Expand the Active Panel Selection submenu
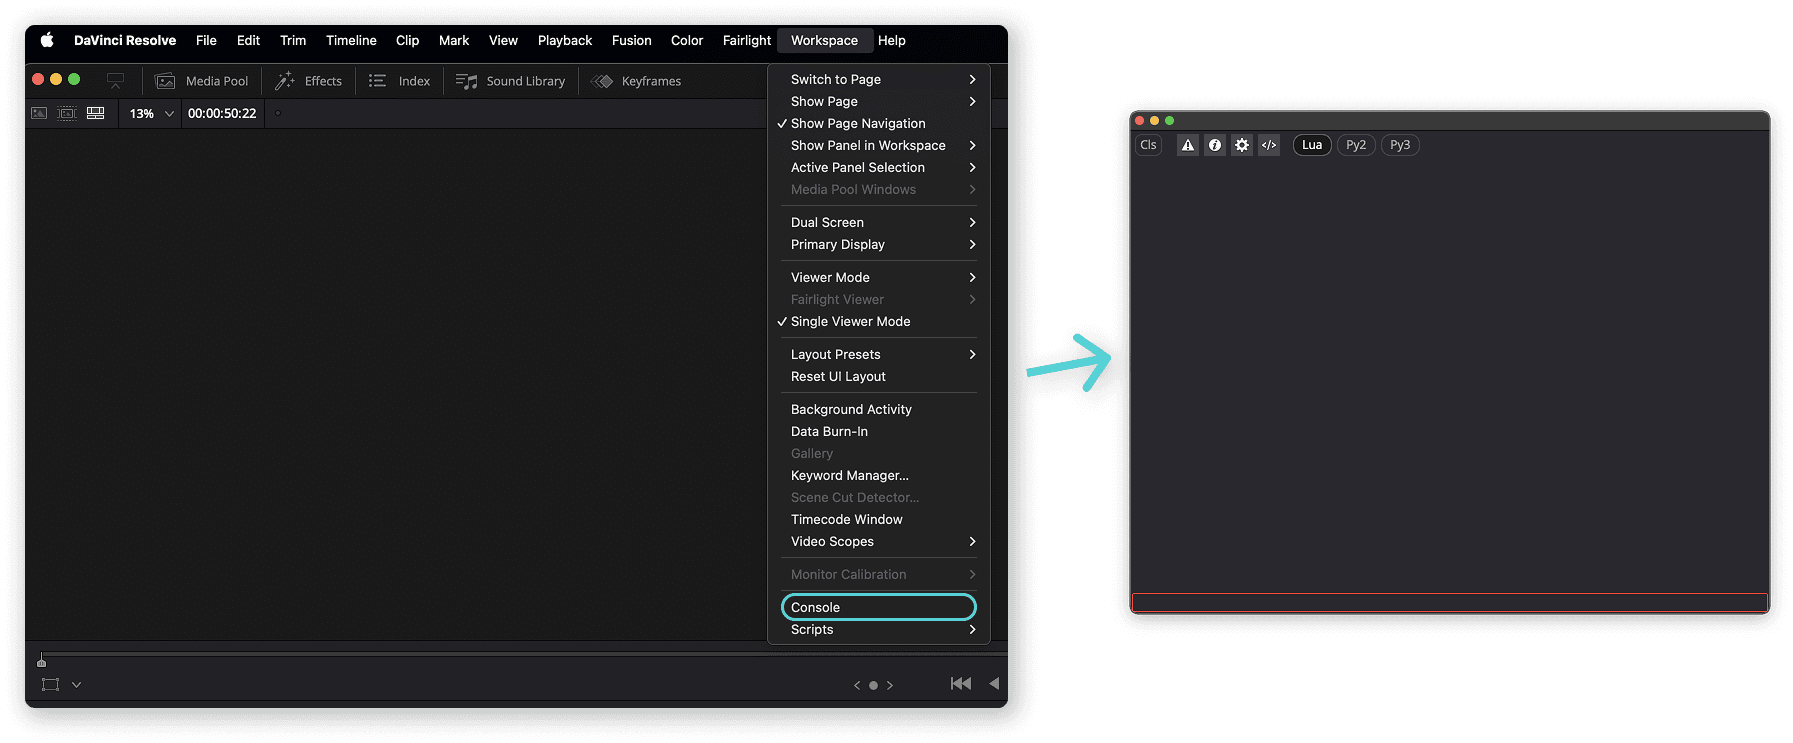 click(x=878, y=167)
